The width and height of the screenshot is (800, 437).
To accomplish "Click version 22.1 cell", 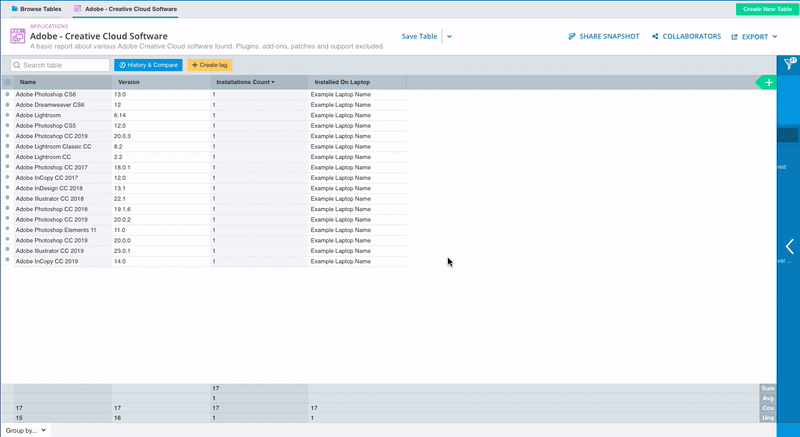I will pos(161,199).
